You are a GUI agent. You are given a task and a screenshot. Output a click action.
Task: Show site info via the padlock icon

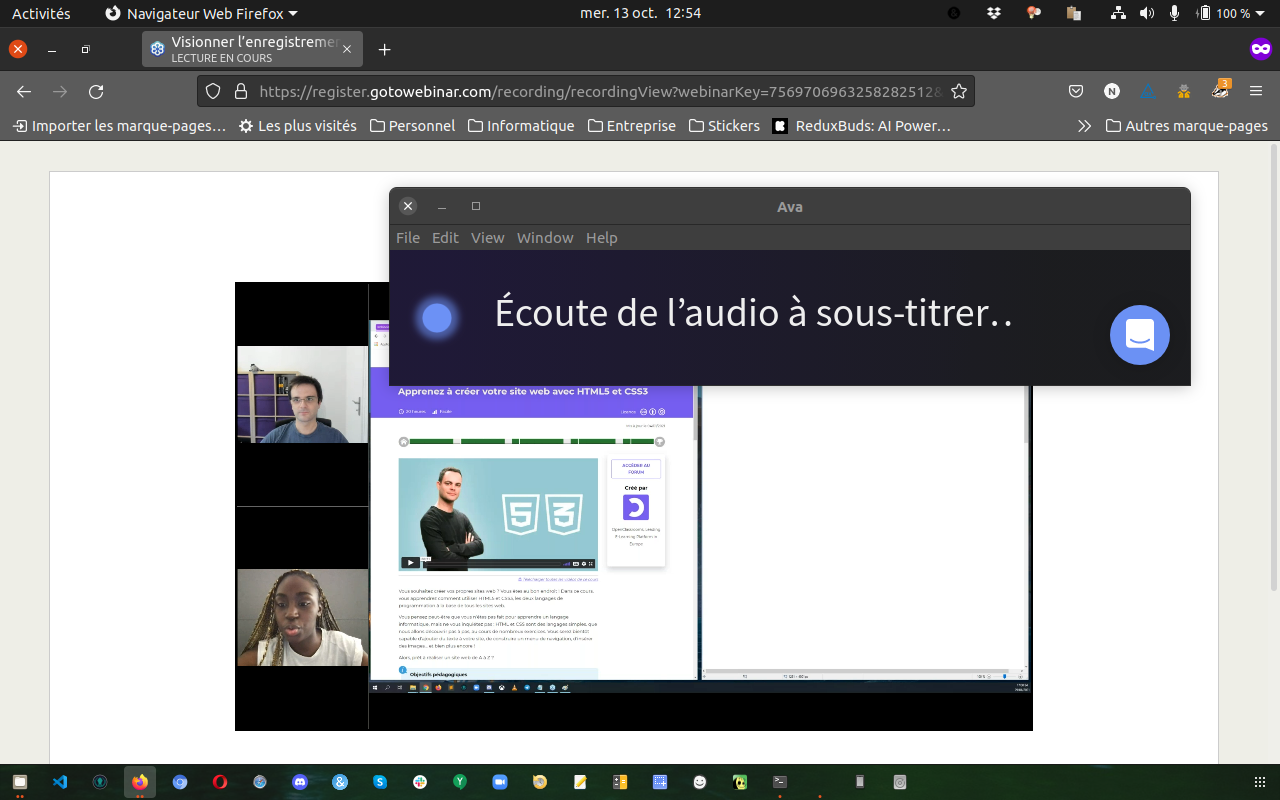(x=240, y=92)
